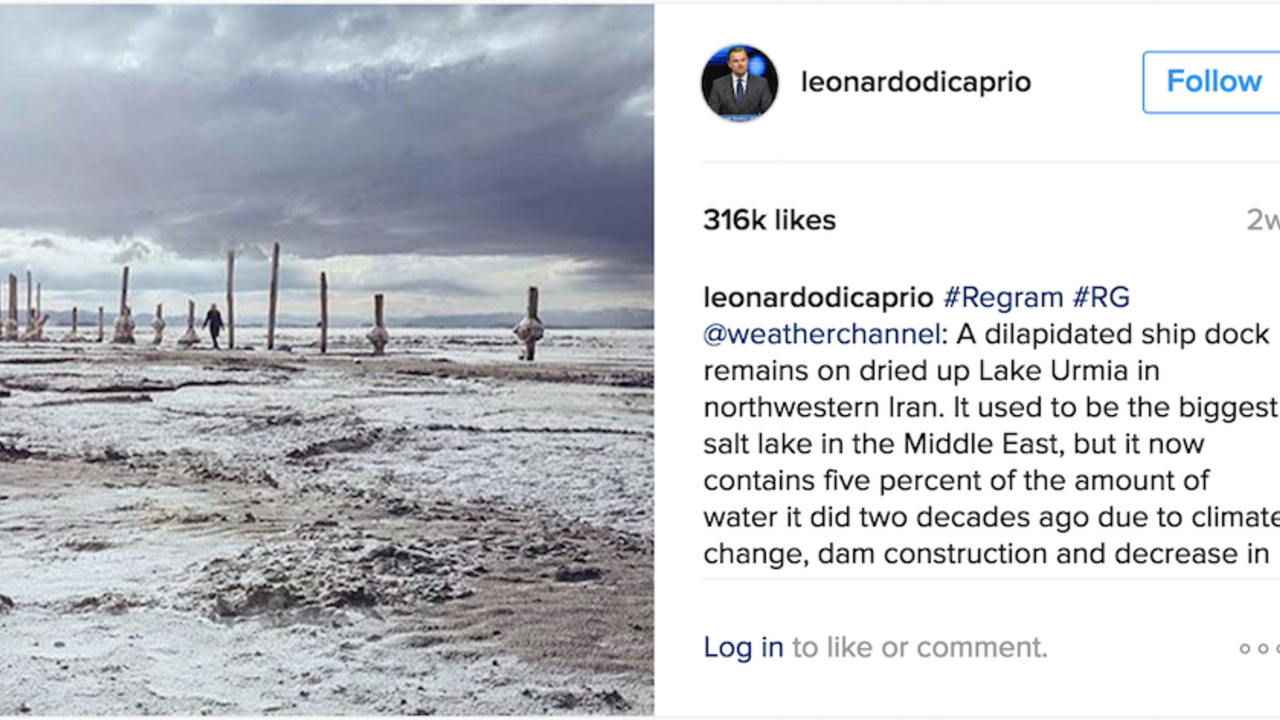Click the person walking in the photo

213,326
